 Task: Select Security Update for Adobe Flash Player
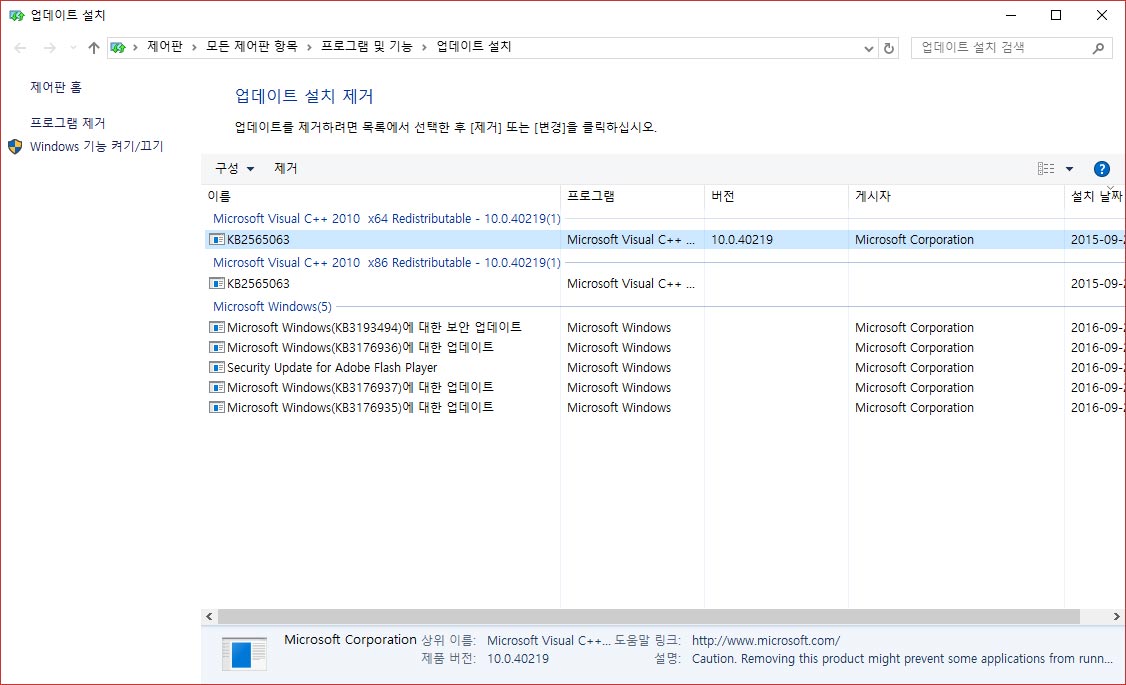[664, 368]
